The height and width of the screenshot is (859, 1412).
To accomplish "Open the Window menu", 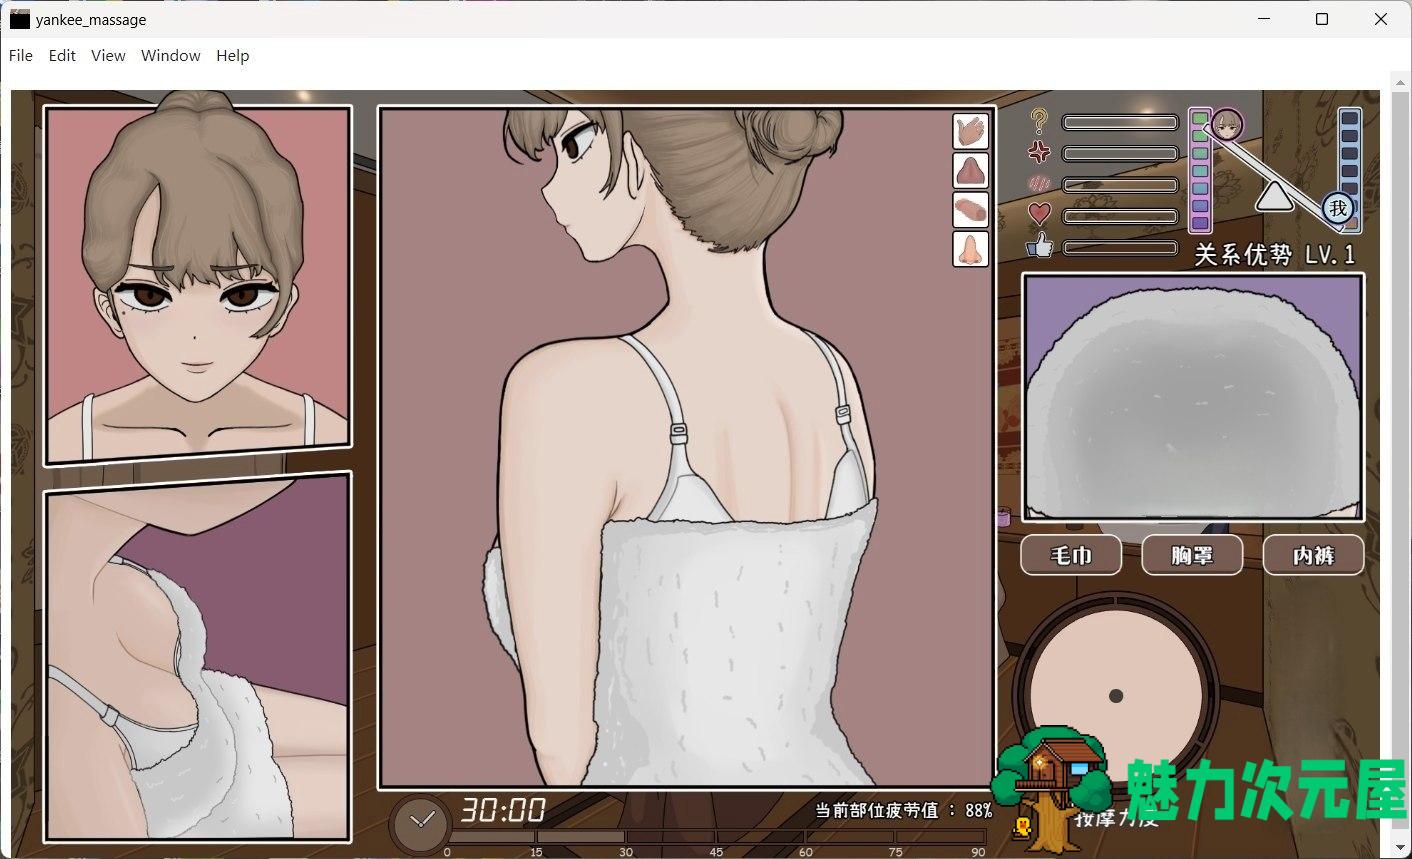I will (171, 56).
